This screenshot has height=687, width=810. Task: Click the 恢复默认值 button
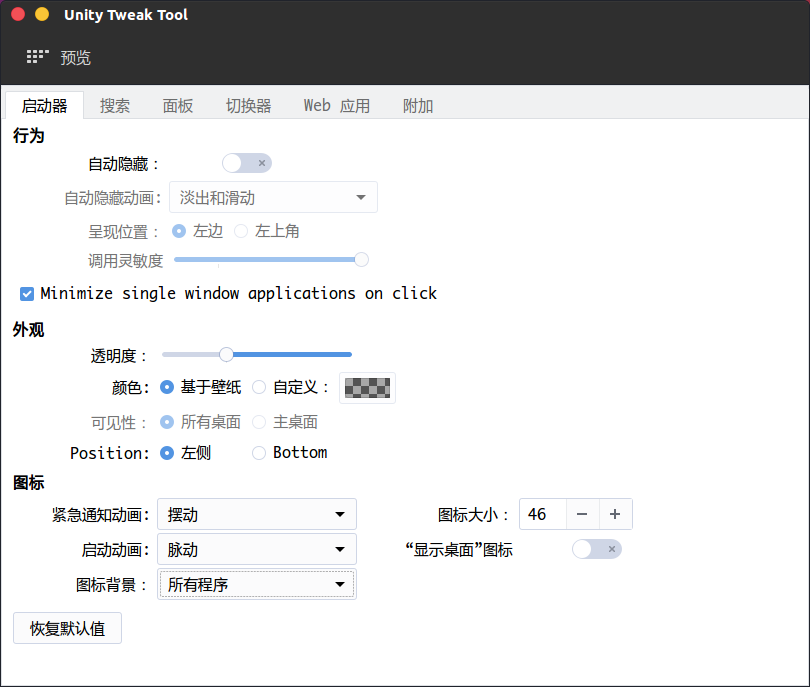(x=67, y=629)
